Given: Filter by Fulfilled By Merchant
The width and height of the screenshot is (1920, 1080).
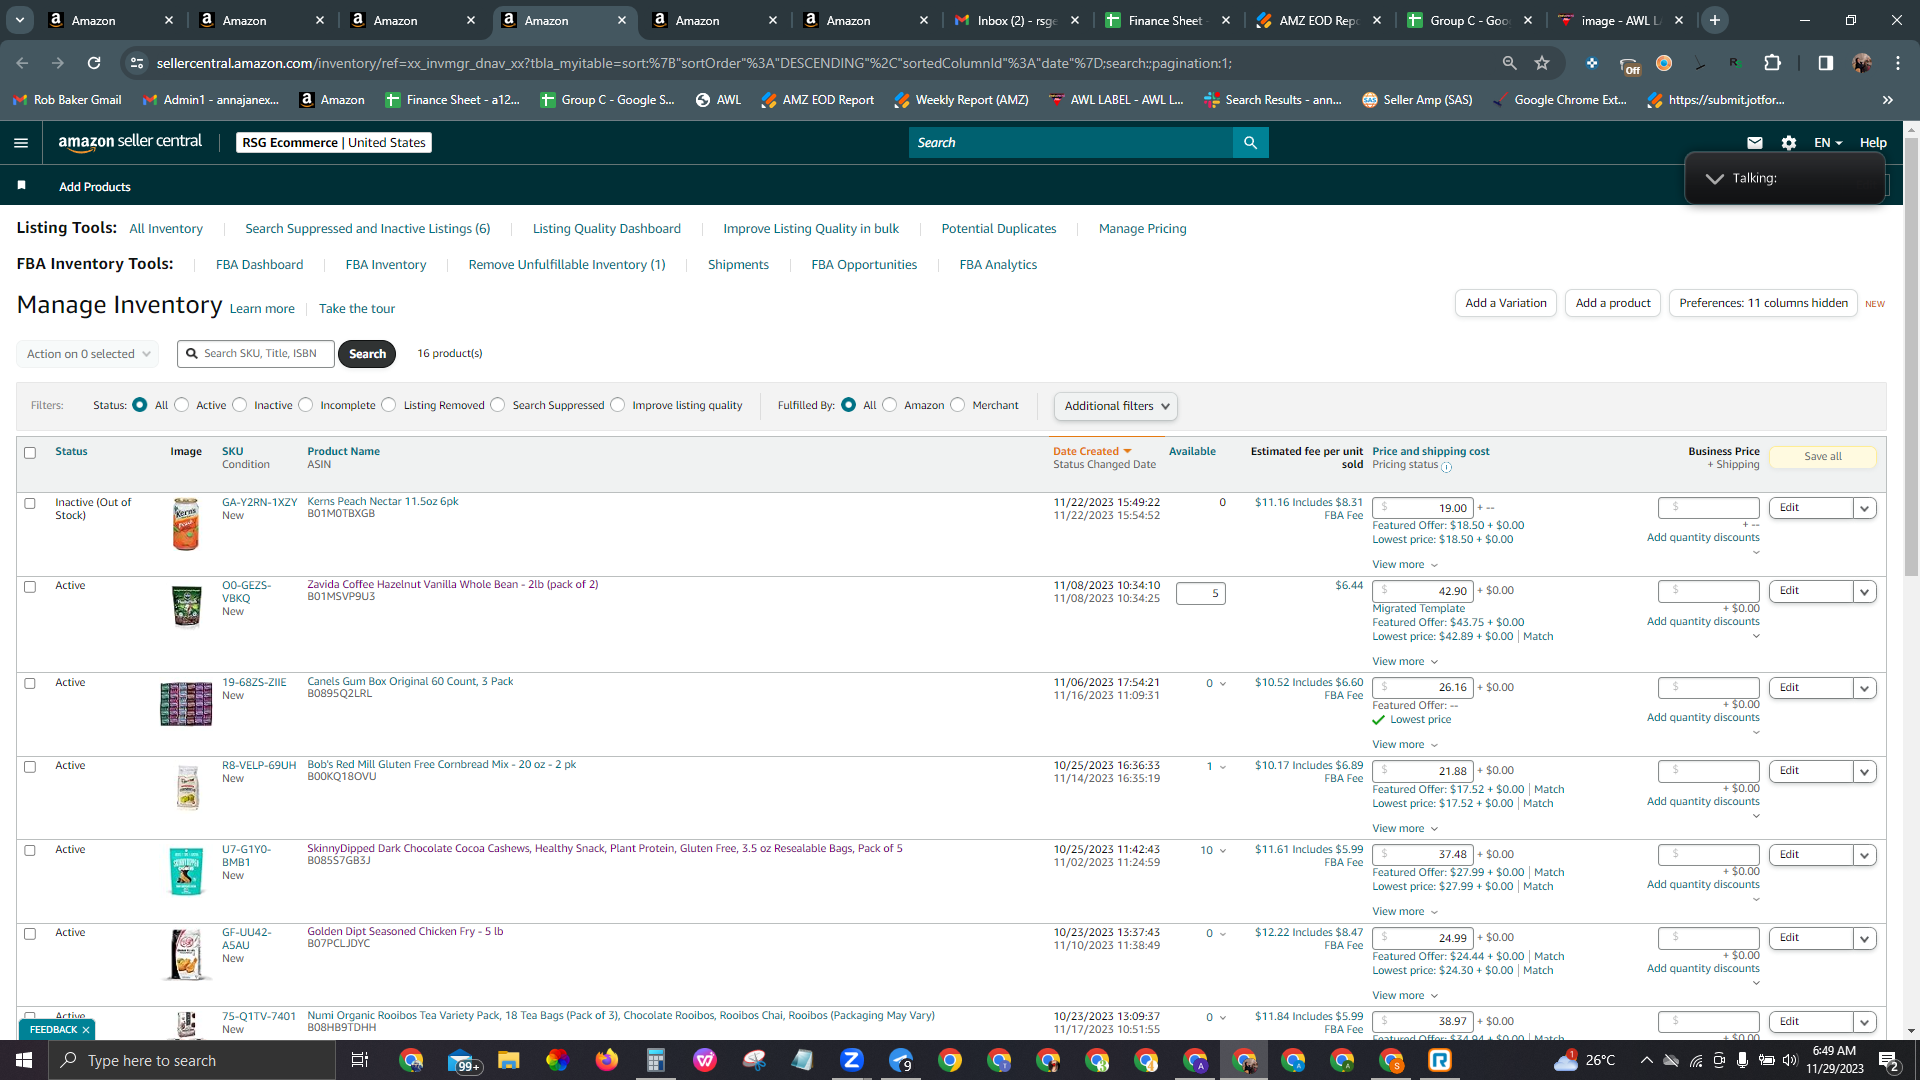Looking at the screenshot, I should click(x=958, y=405).
